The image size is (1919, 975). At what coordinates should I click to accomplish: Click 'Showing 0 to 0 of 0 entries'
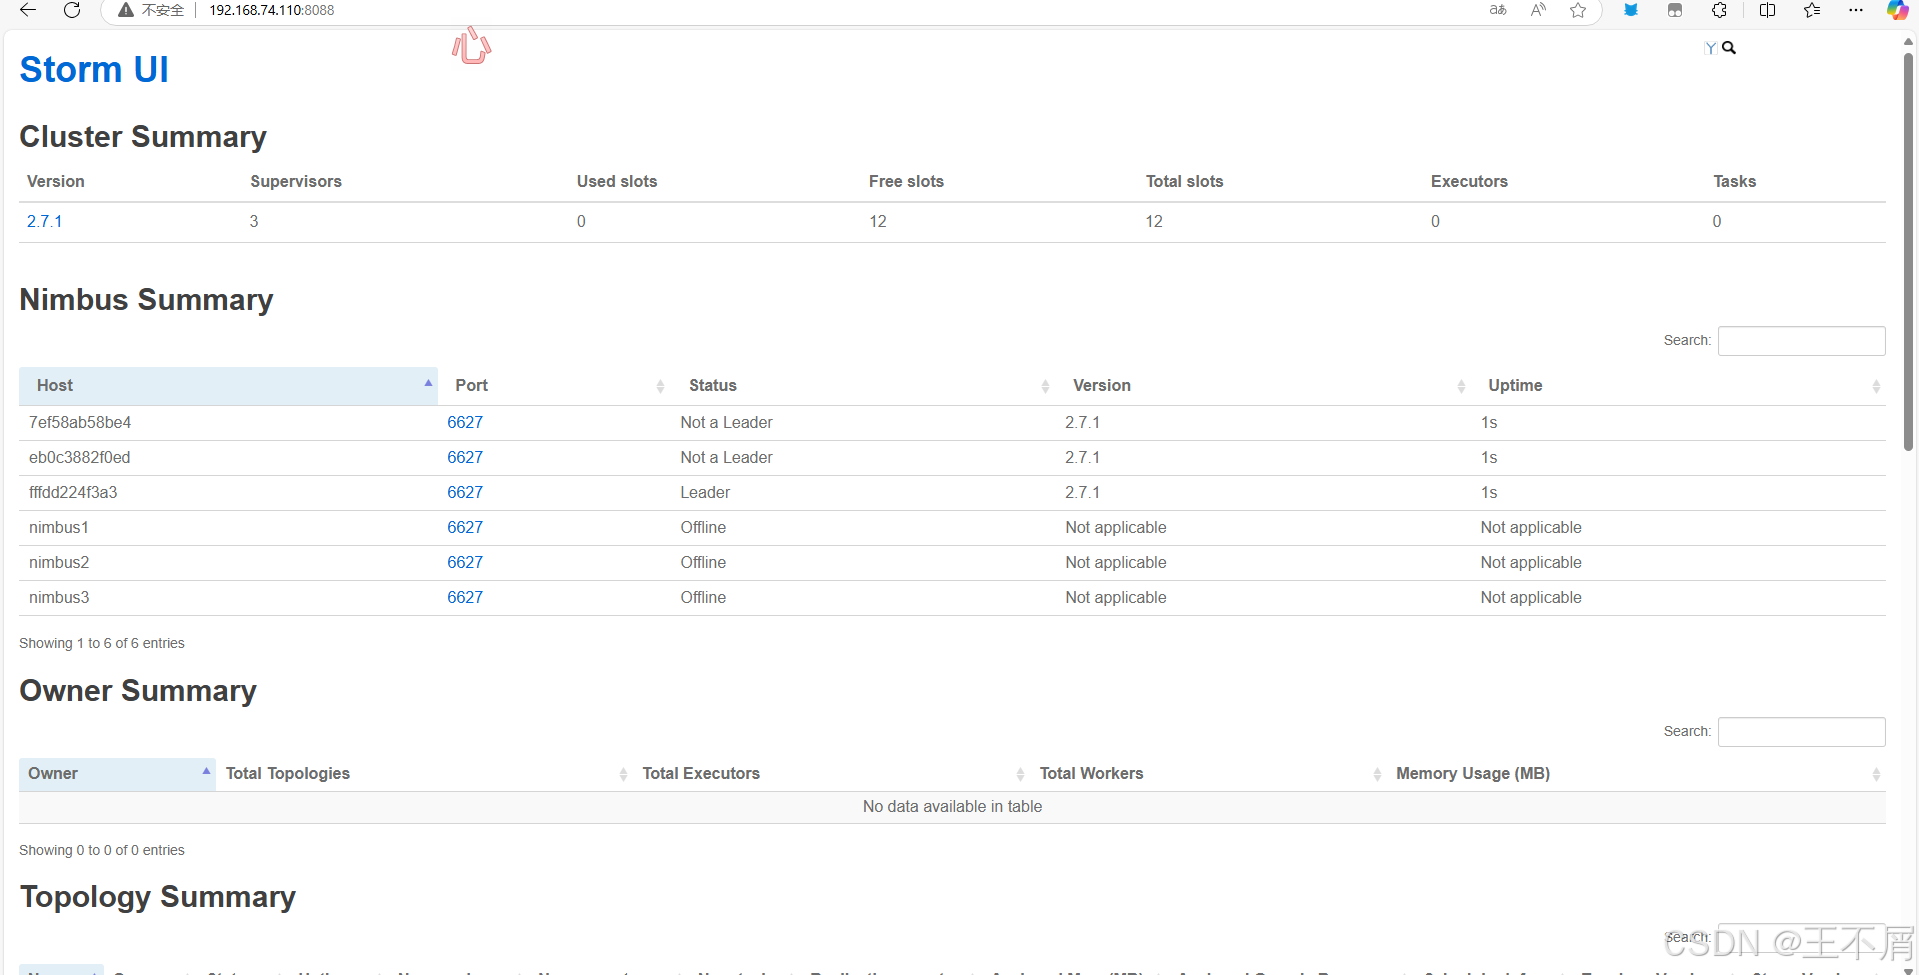(x=102, y=850)
